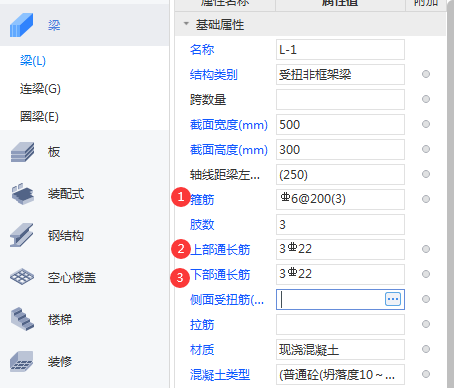This screenshot has width=454, height=388.
Task: Select the 装配式 prefabricated icon
Action: point(22,194)
